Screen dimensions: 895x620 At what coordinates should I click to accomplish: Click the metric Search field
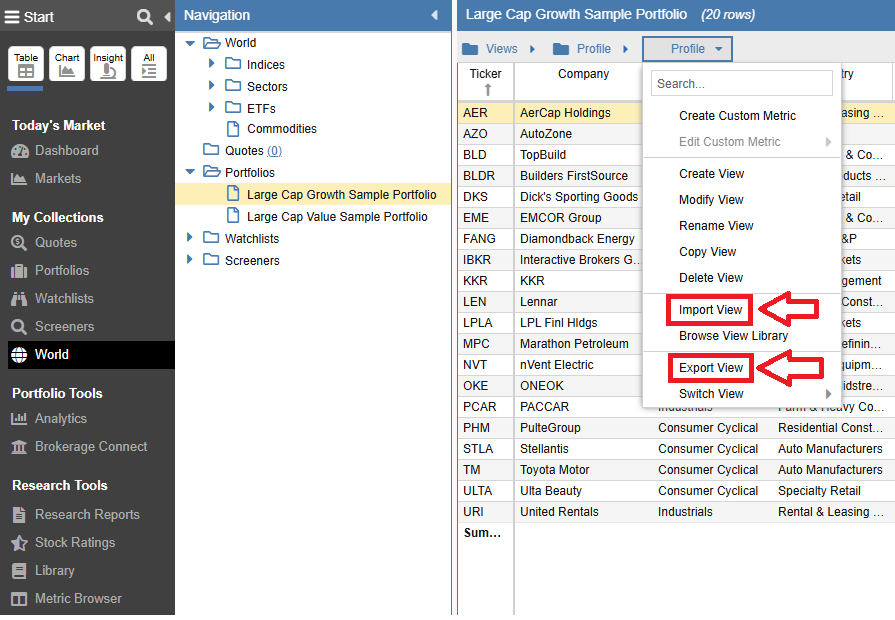(x=741, y=84)
